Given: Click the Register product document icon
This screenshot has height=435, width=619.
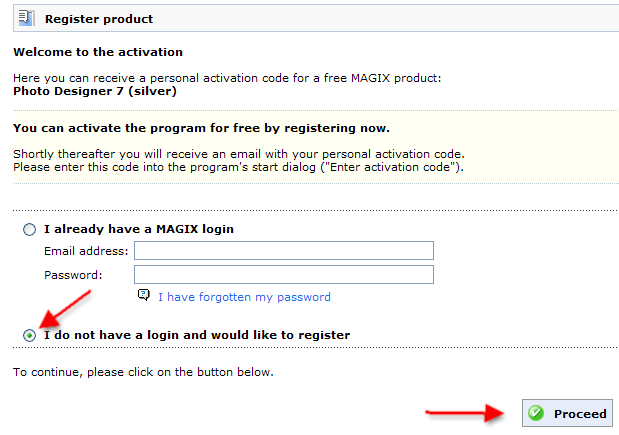Looking at the screenshot, I should [26, 18].
